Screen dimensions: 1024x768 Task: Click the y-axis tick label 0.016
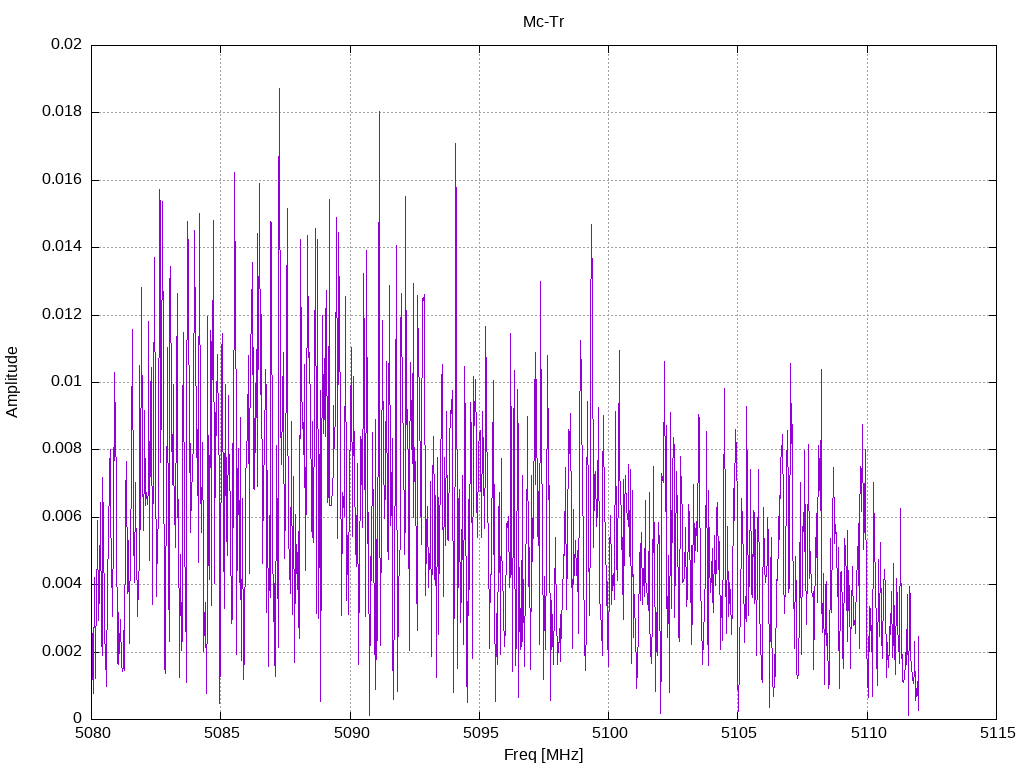(x=62, y=179)
